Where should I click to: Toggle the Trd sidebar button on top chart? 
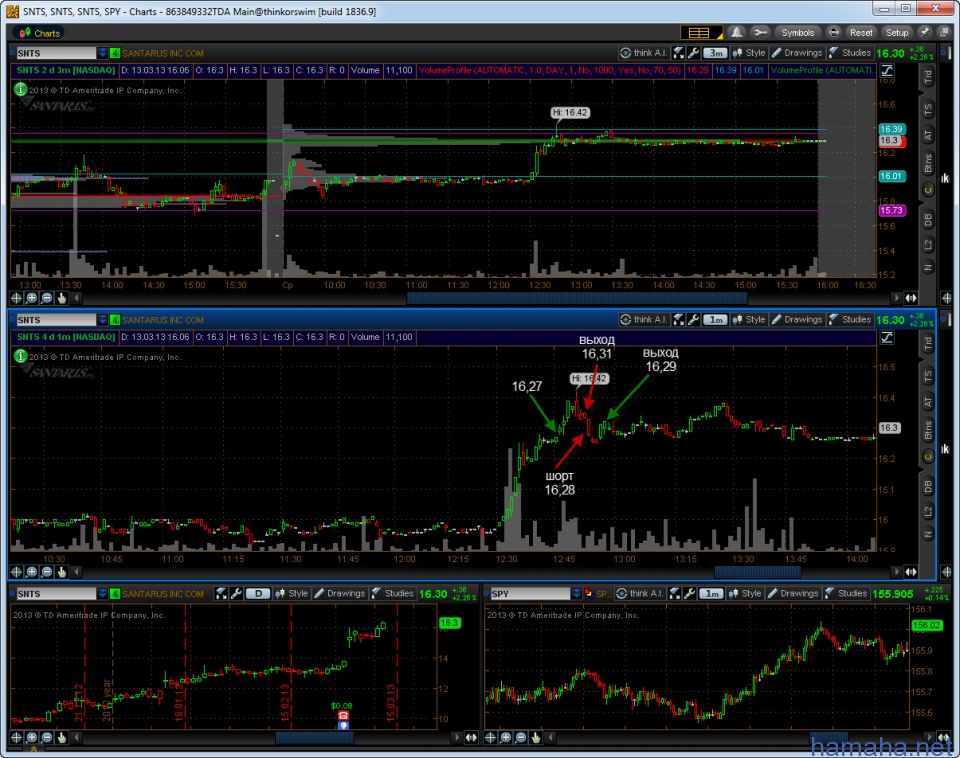928,77
